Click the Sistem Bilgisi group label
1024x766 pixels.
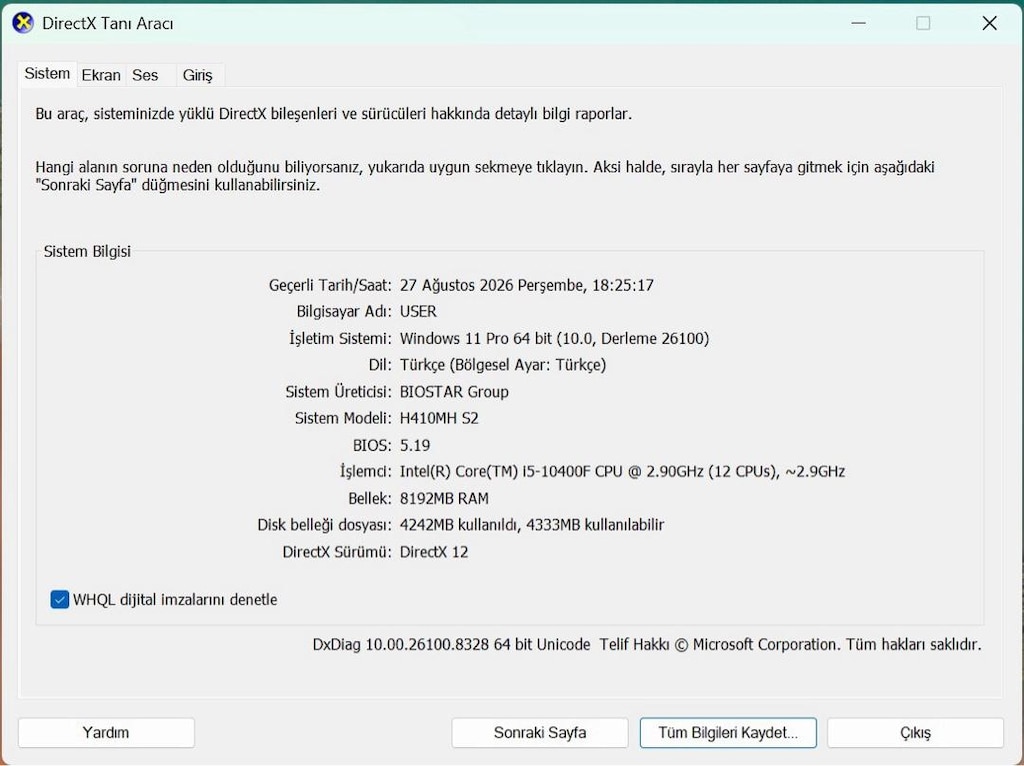pos(87,251)
